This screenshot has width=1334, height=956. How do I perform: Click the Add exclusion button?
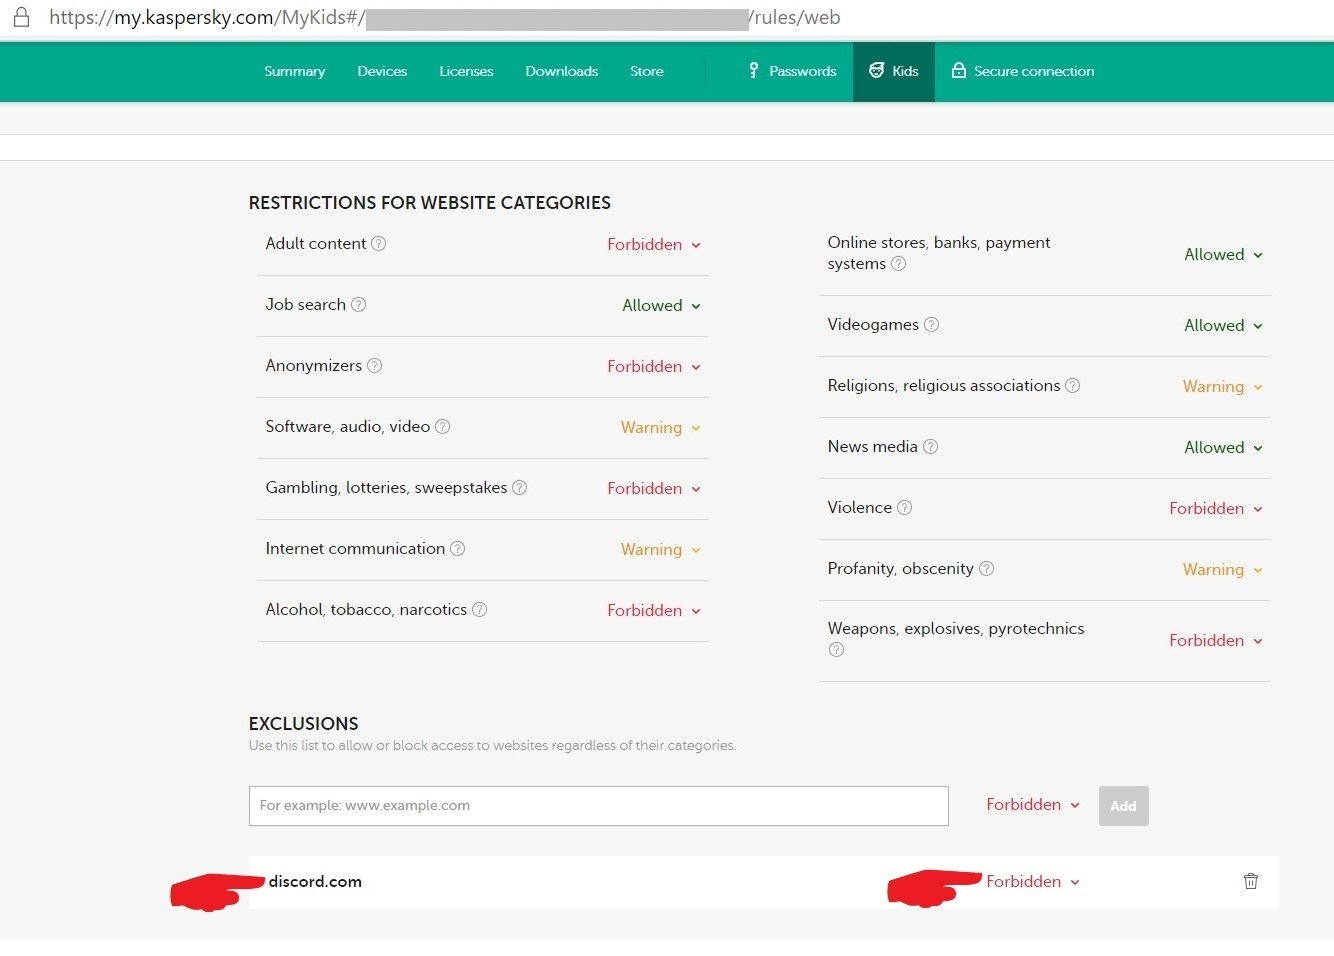1123,805
